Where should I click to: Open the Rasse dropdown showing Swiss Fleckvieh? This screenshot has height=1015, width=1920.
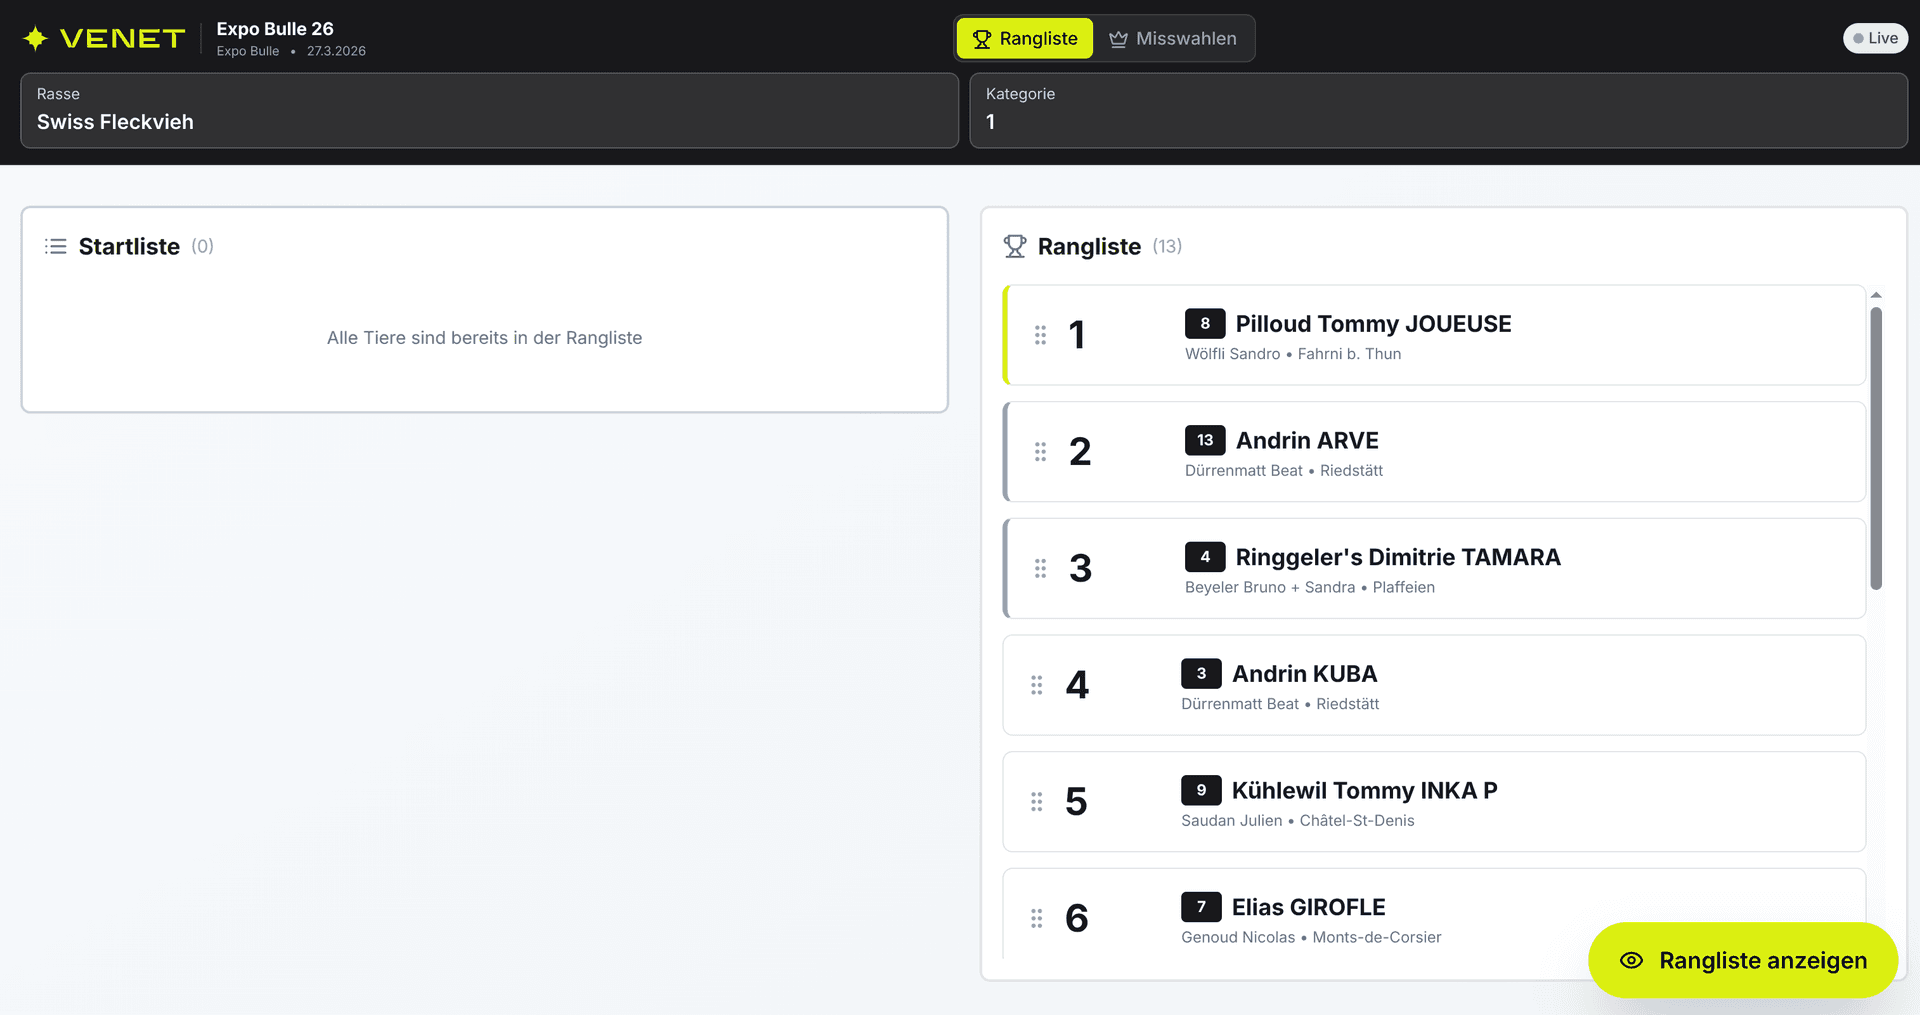(489, 110)
